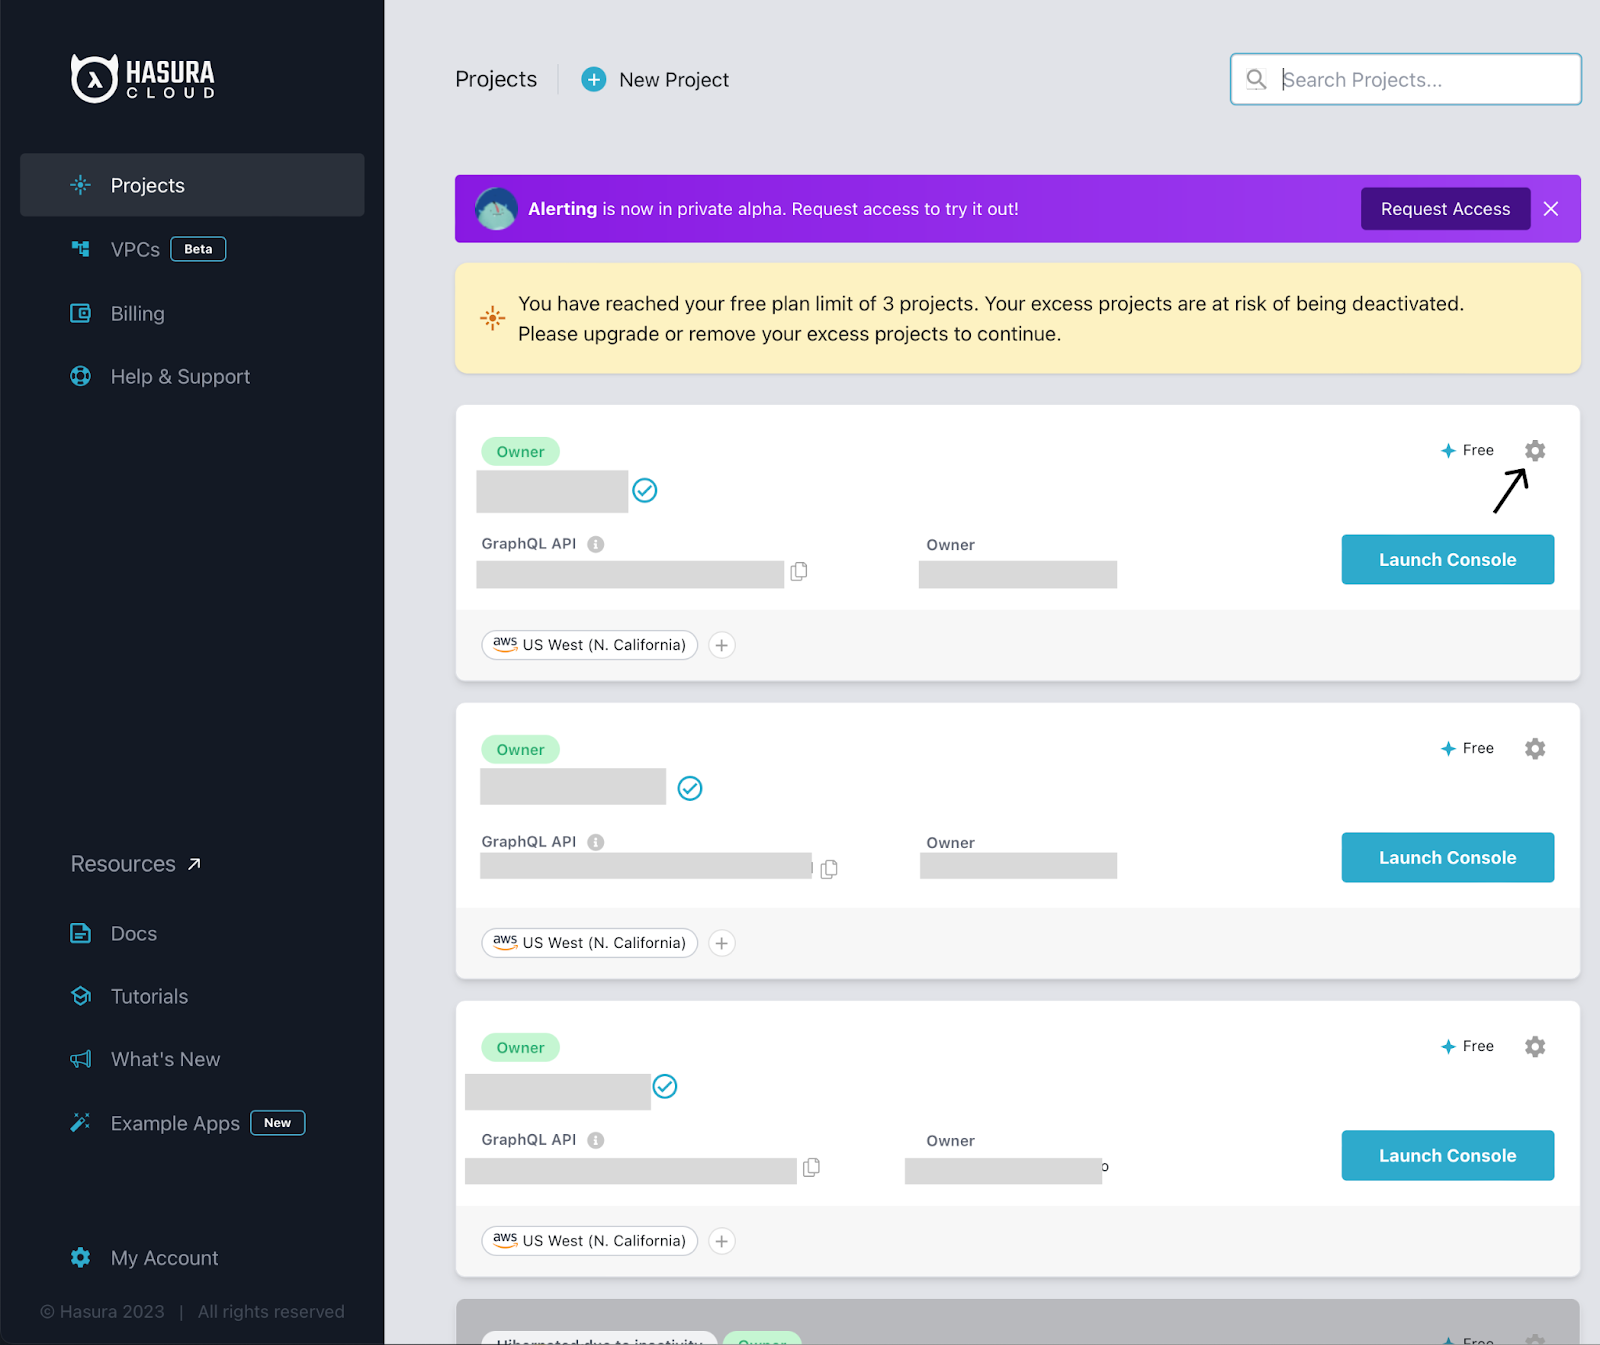Click the Tutorials graduation icon
Viewport: 1600px width, 1345px height.
pyautogui.click(x=81, y=996)
